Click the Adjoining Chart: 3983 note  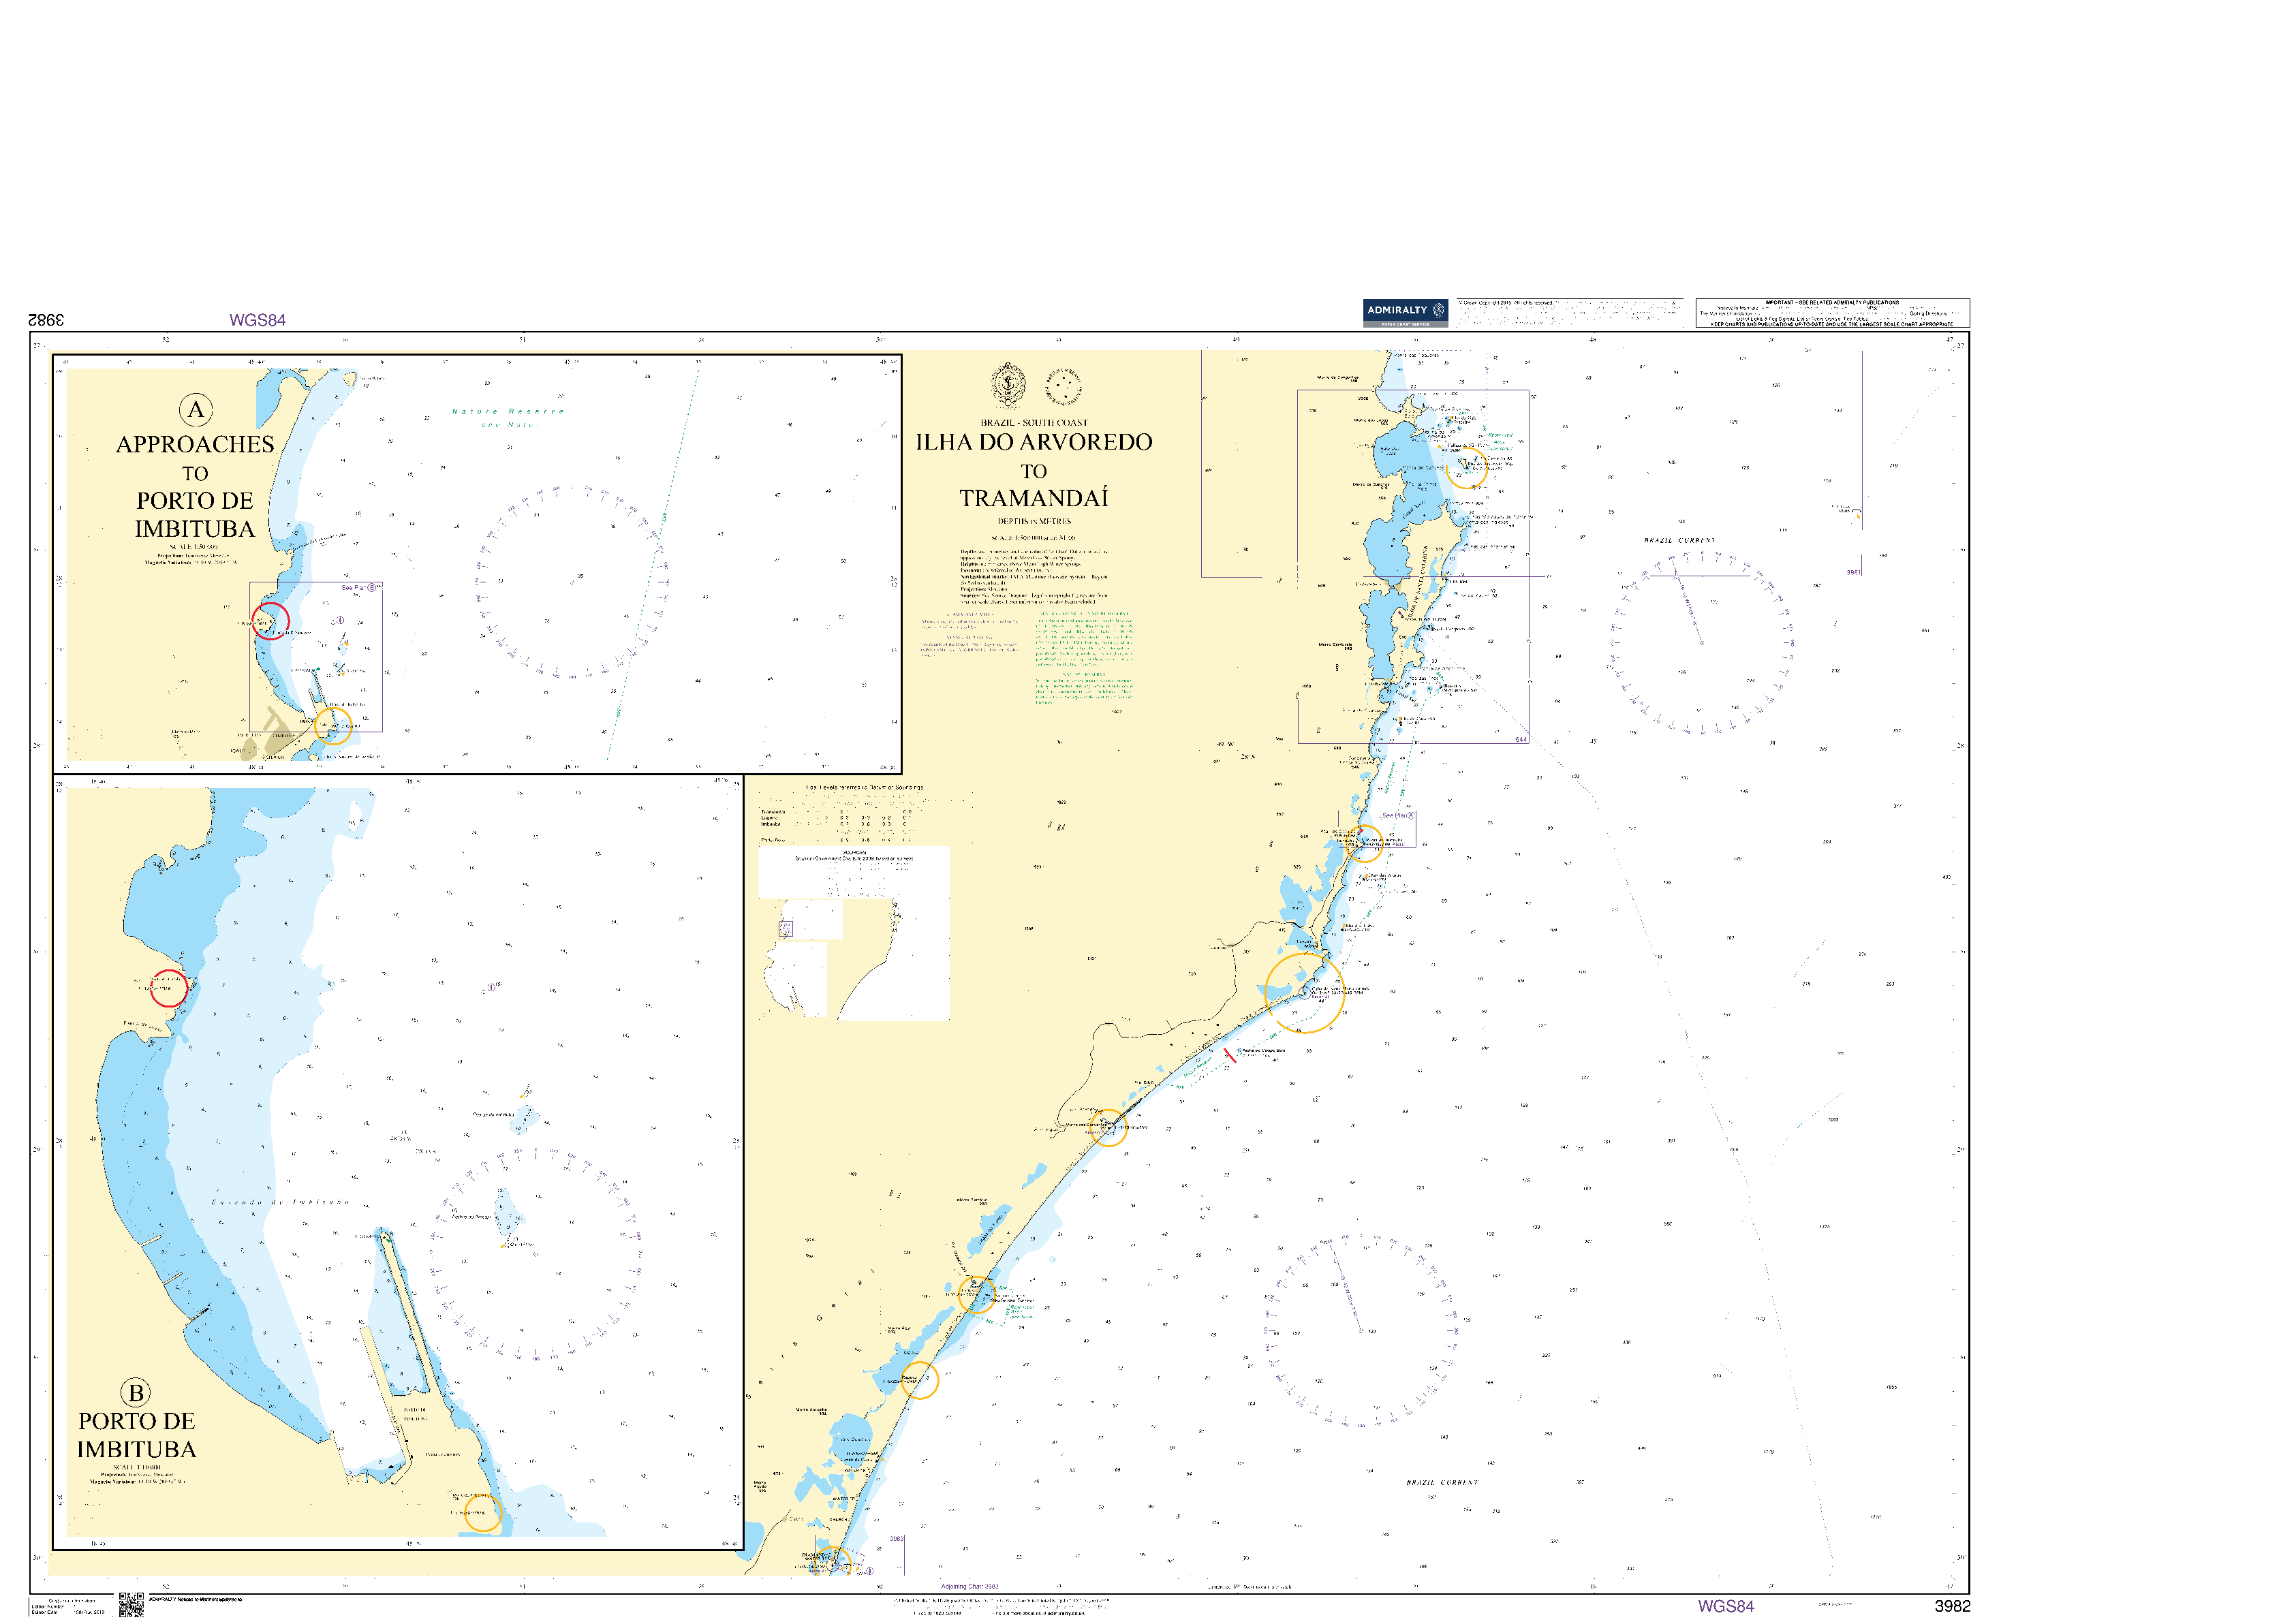(x=970, y=1586)
